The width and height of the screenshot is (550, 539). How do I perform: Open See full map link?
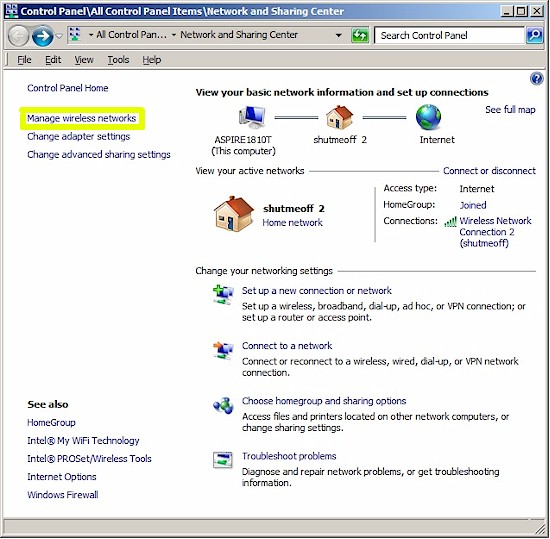coord(510,110)
